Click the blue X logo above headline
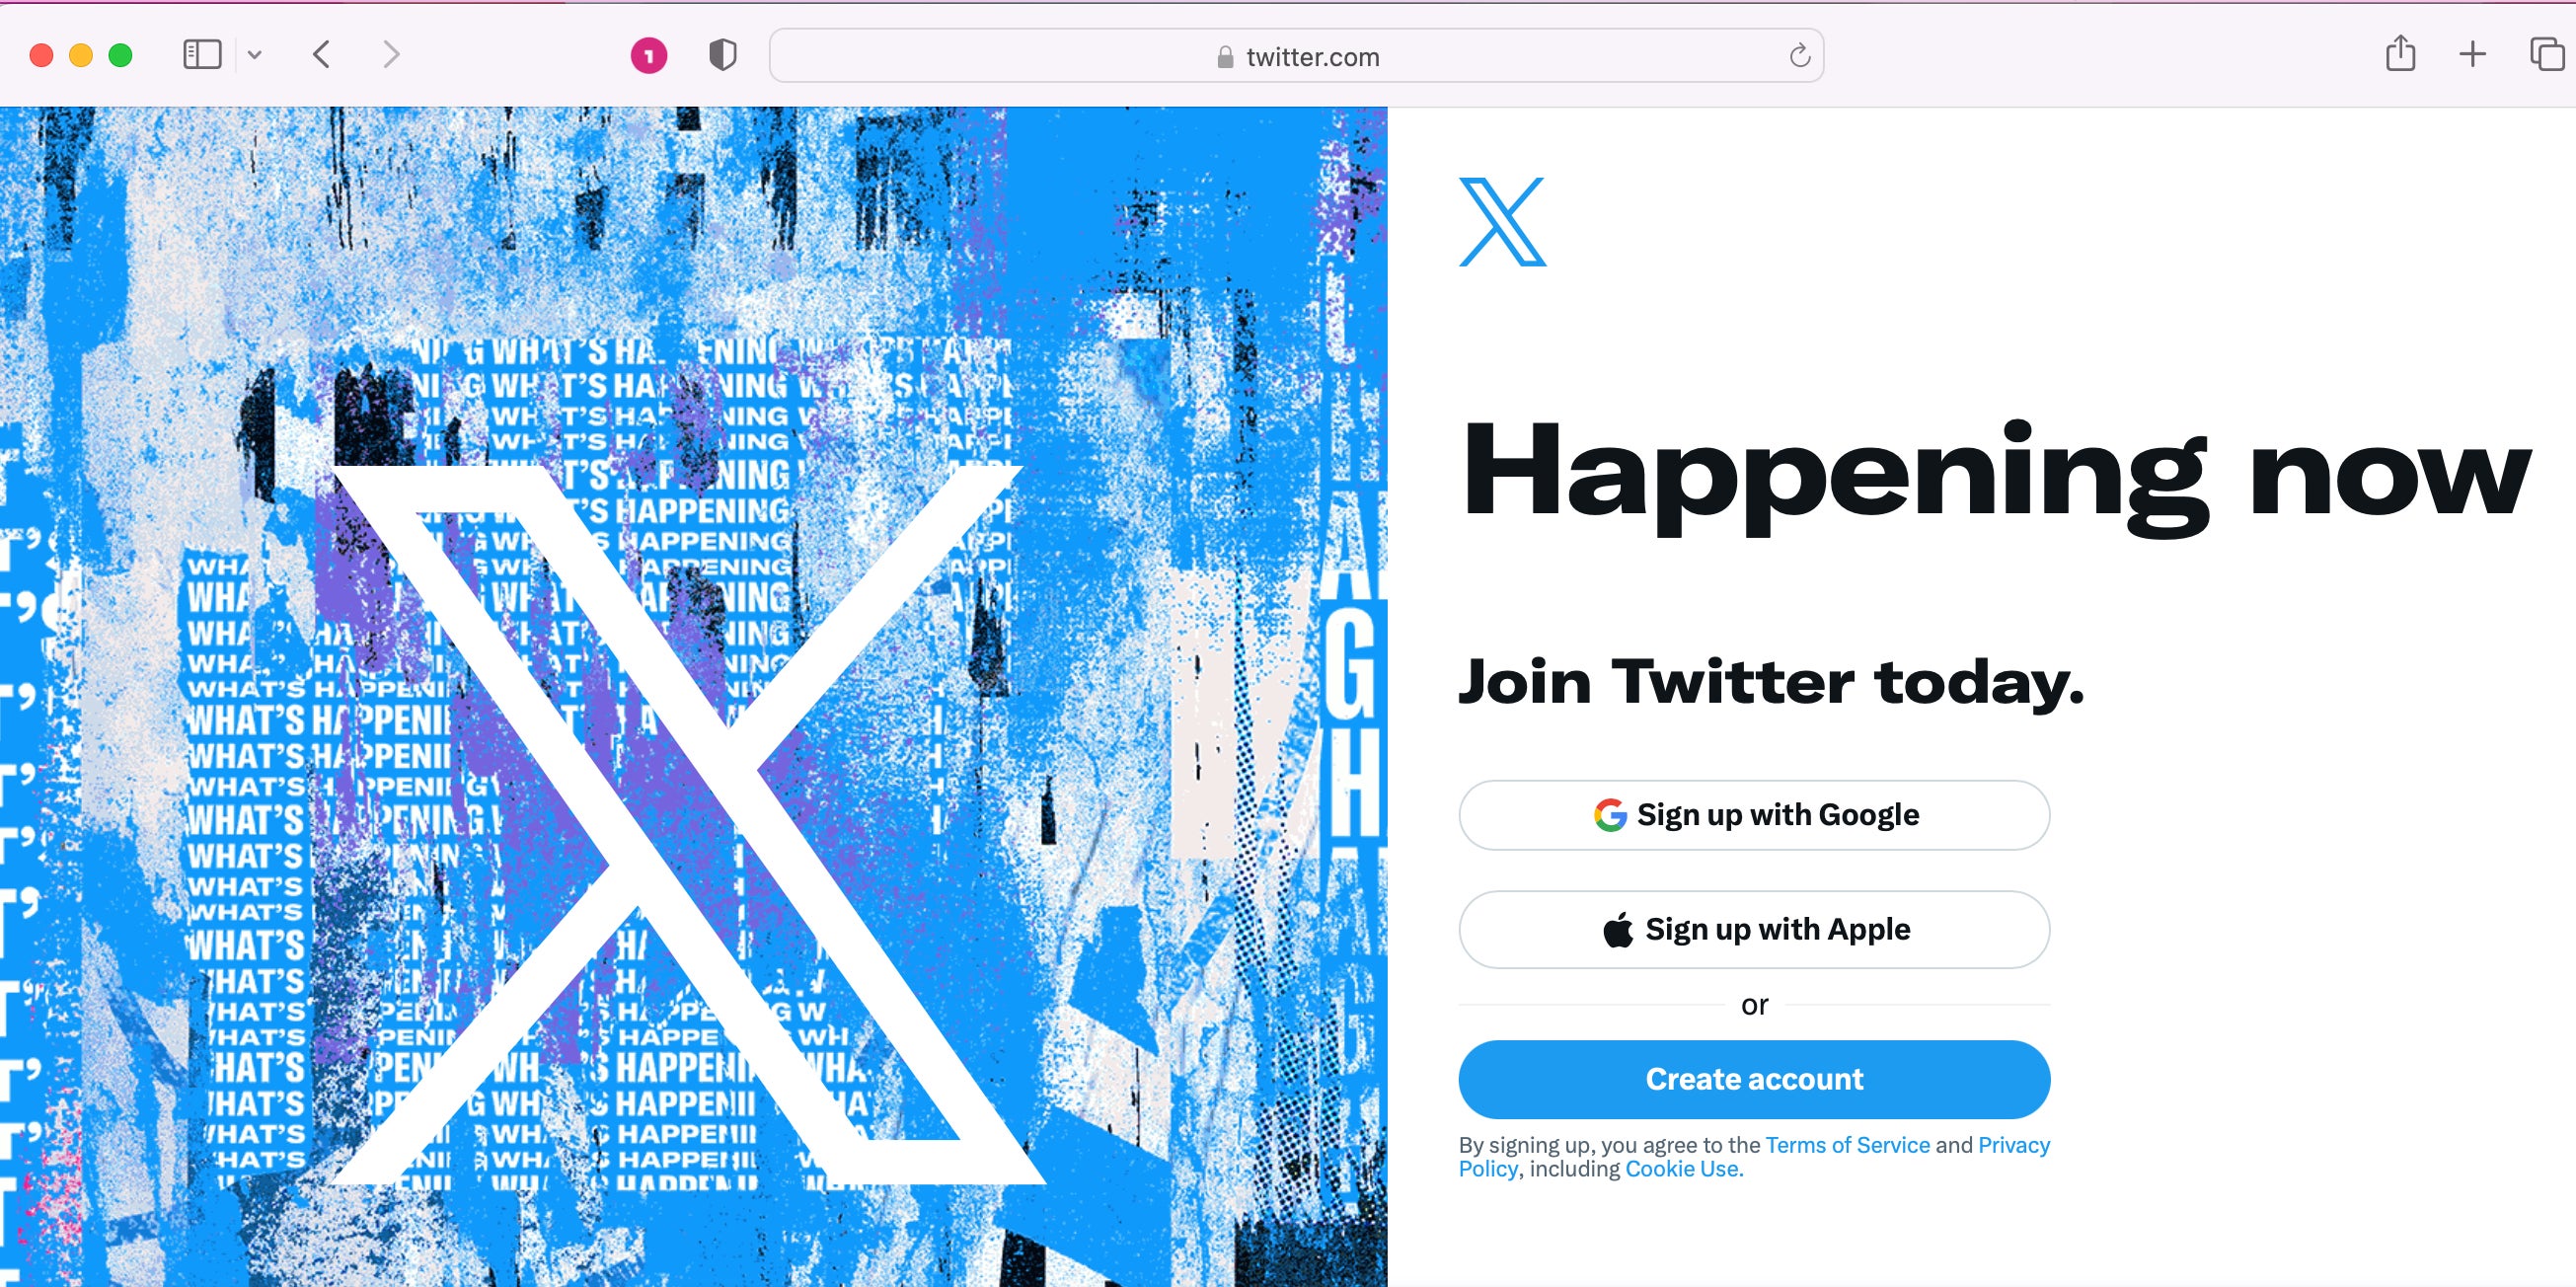The height and width of the screenshot is (1287, 2576). 1502,222
